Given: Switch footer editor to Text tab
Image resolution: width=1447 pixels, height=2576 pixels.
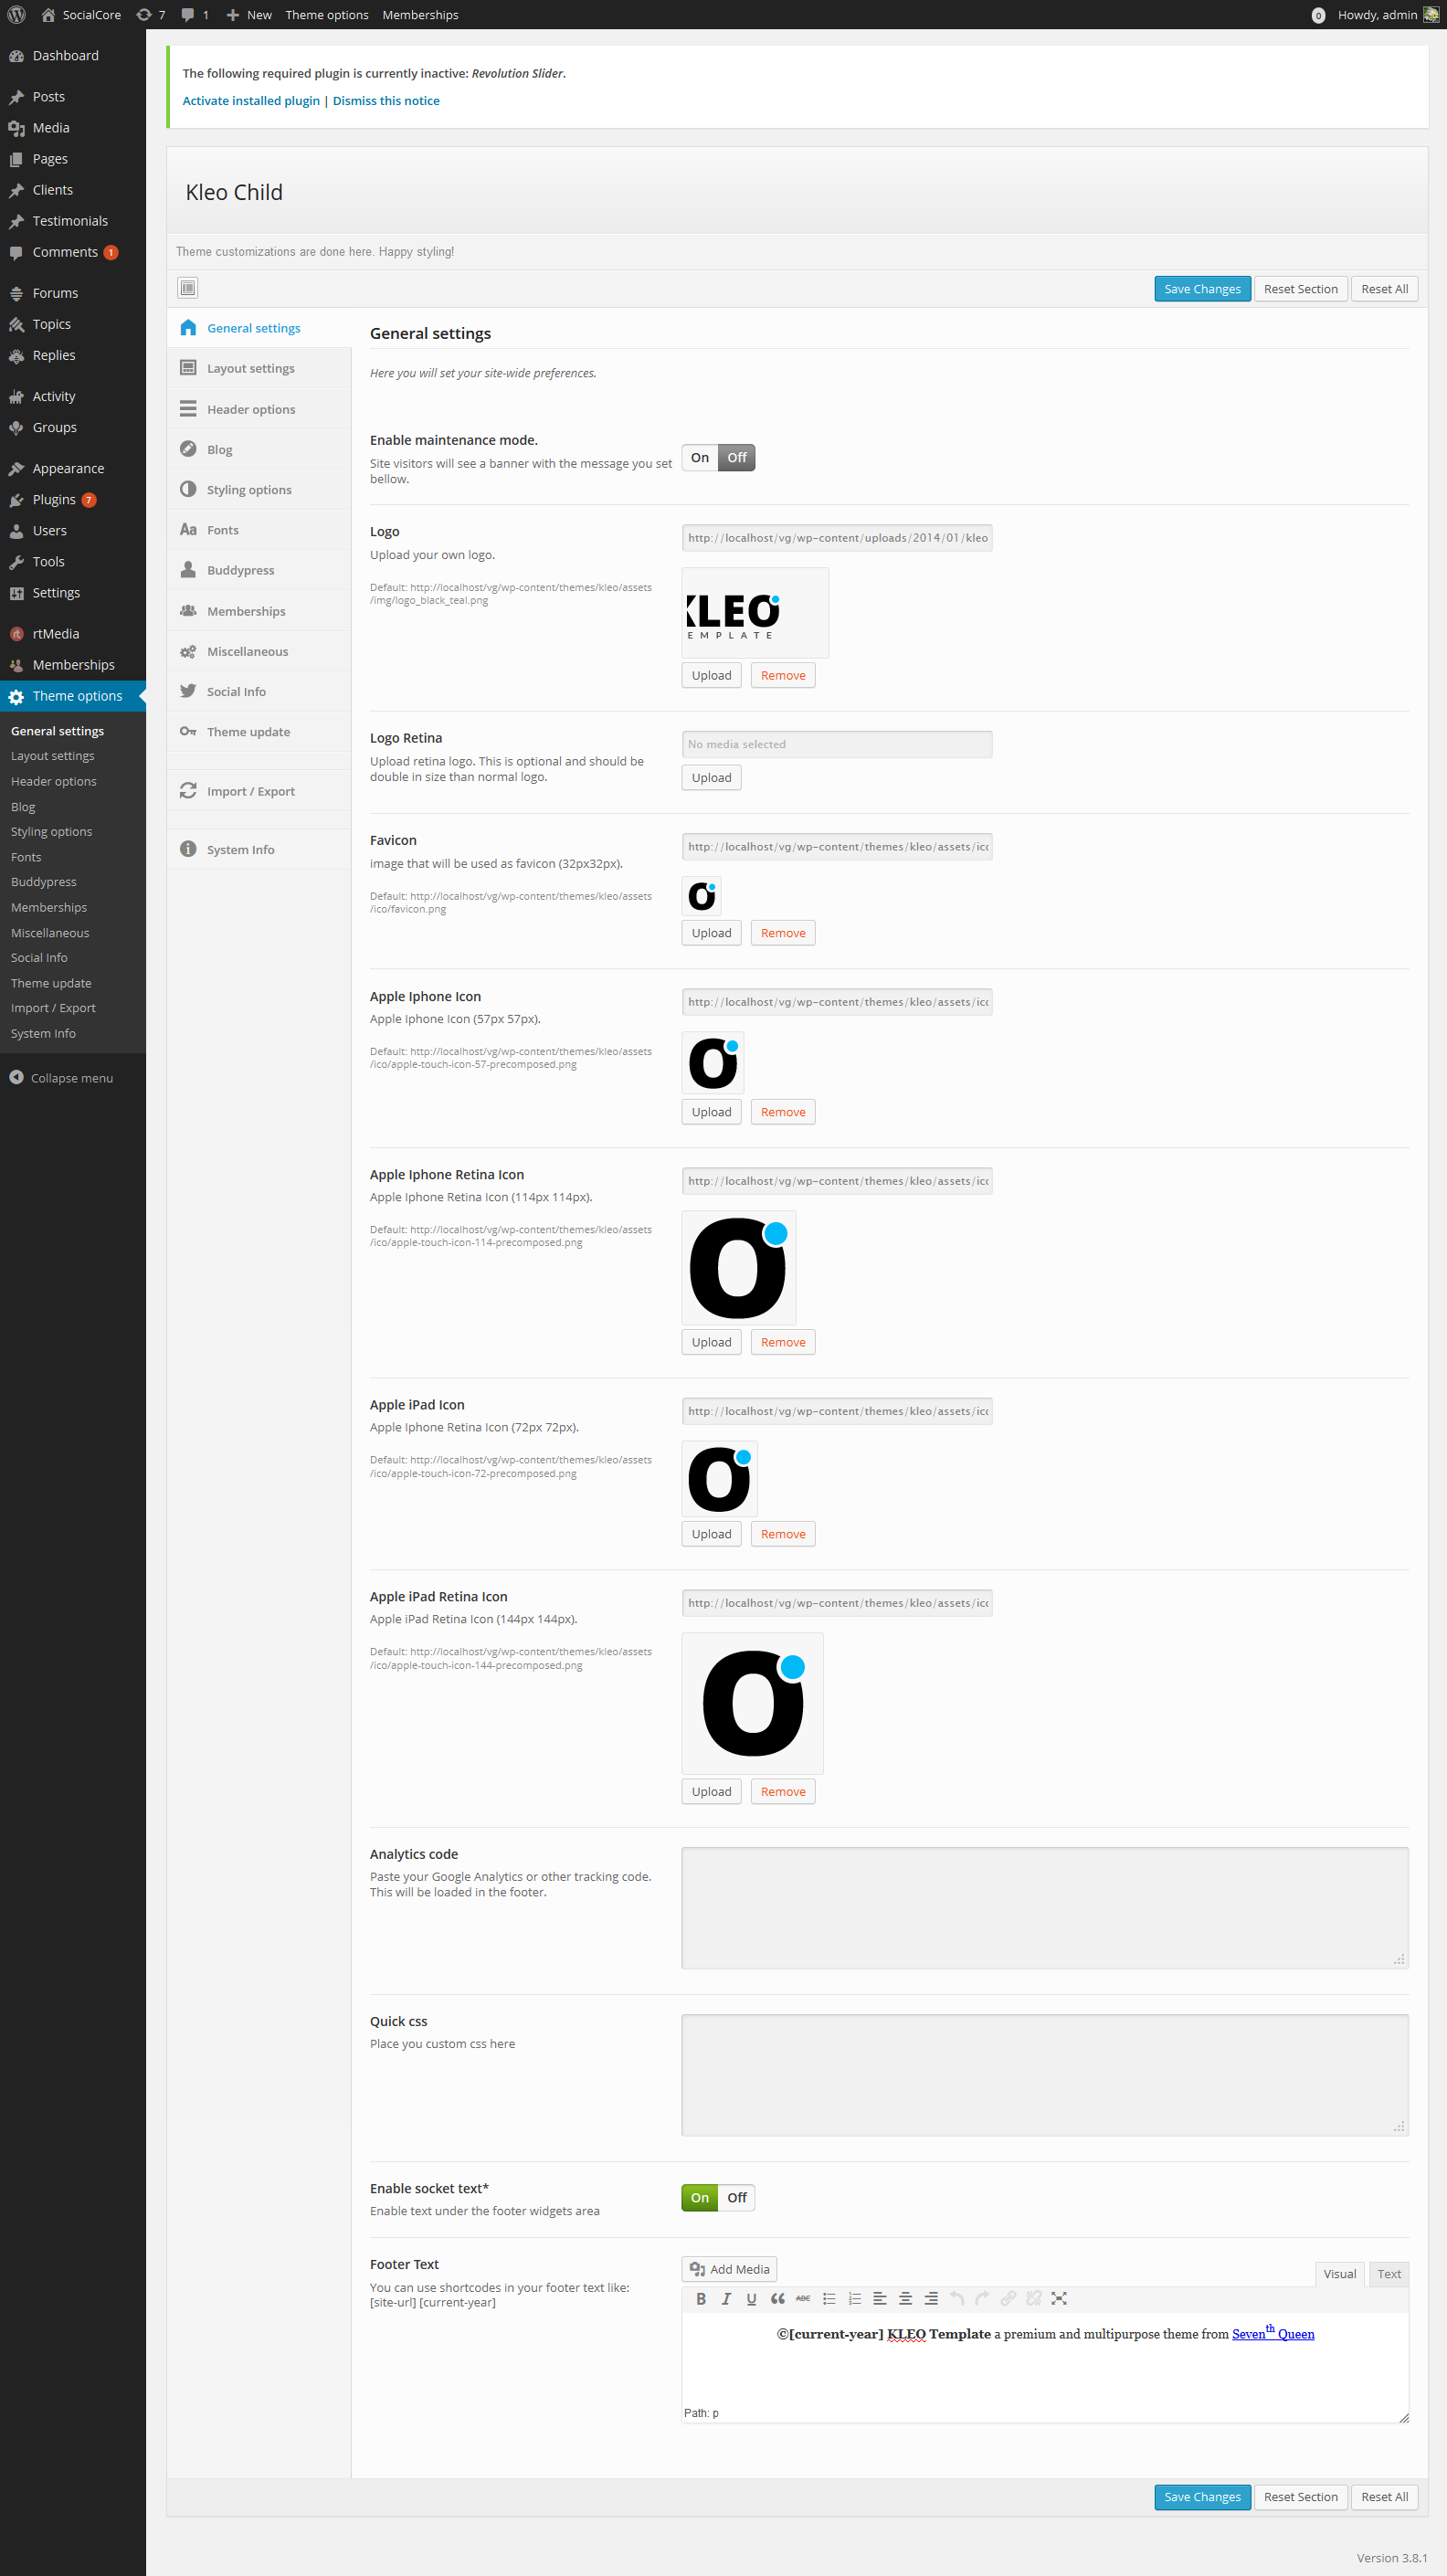Looking at the screenshot, I should (1388, 2273).
